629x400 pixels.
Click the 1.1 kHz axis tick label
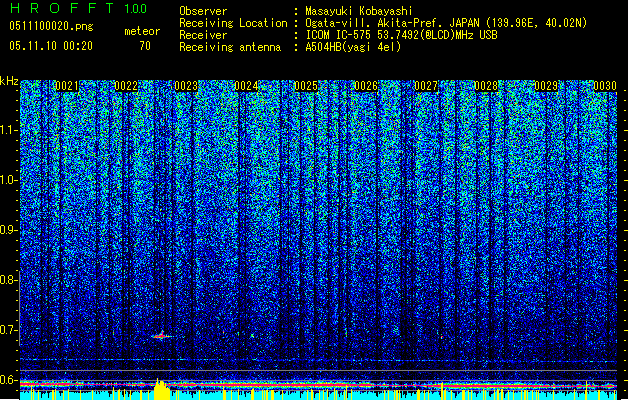click(x=9, y=130)
